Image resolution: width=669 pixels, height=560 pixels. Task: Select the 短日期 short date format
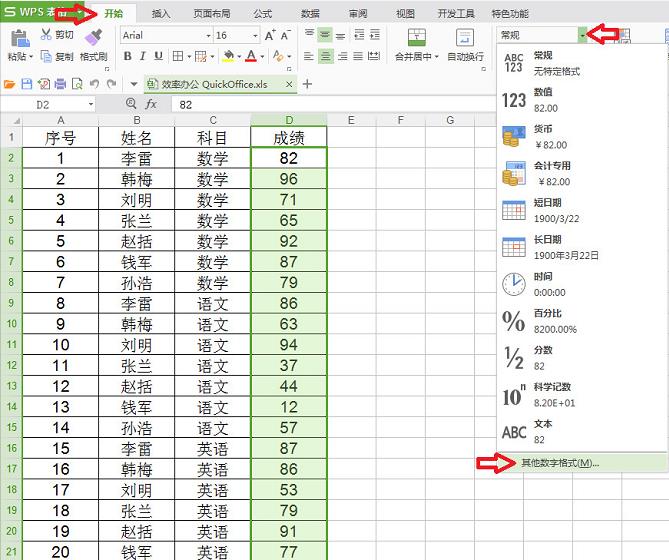(x=582, y=211)
